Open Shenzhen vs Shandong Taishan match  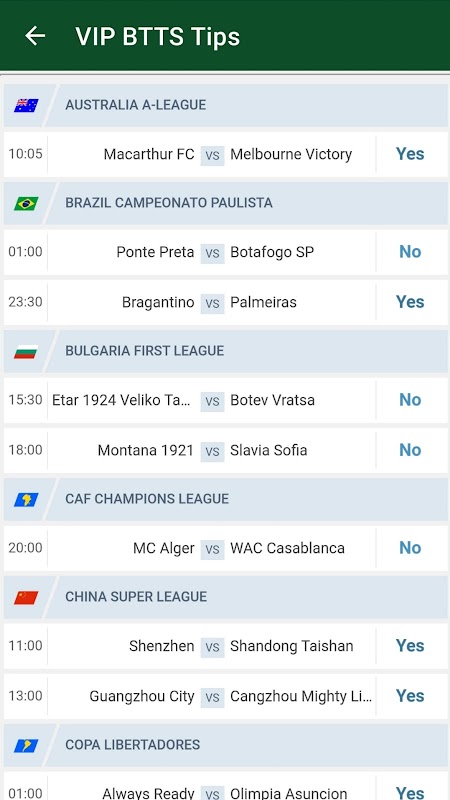coord(226,646)
